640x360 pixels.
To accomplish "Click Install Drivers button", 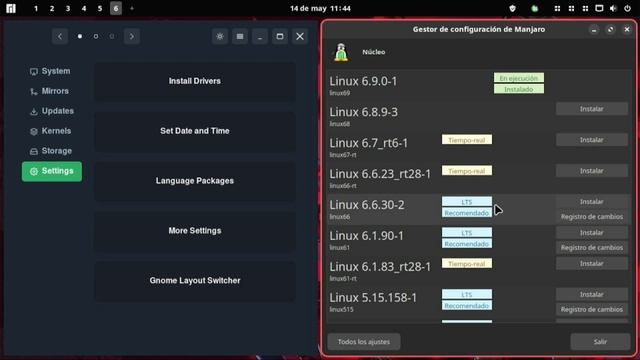I will 195,81.
